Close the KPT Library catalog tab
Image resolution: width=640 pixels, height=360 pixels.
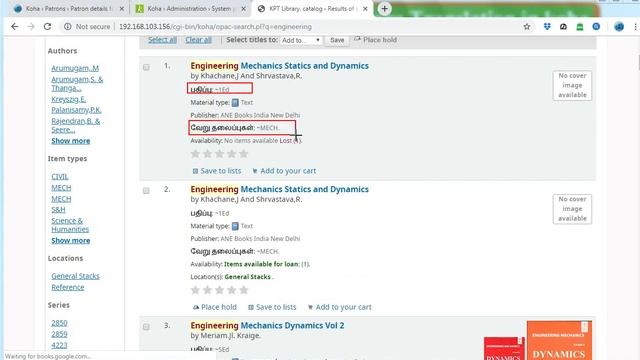pos(365,9)
